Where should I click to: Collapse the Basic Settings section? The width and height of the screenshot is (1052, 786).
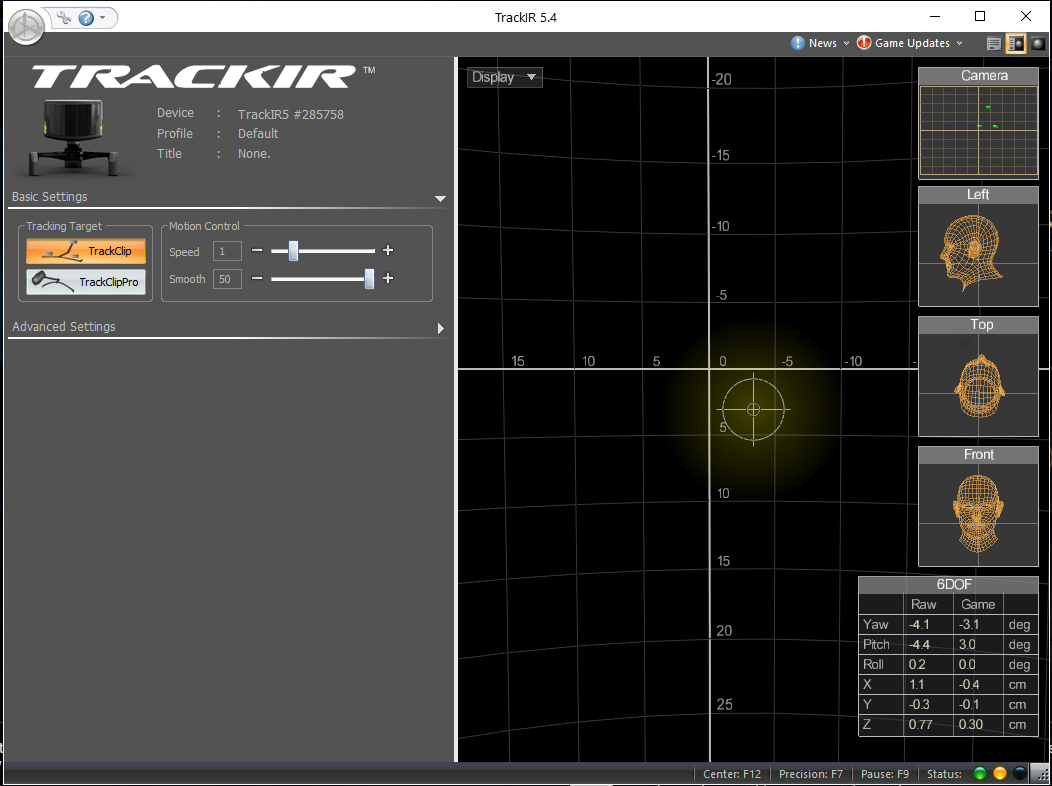440,199
